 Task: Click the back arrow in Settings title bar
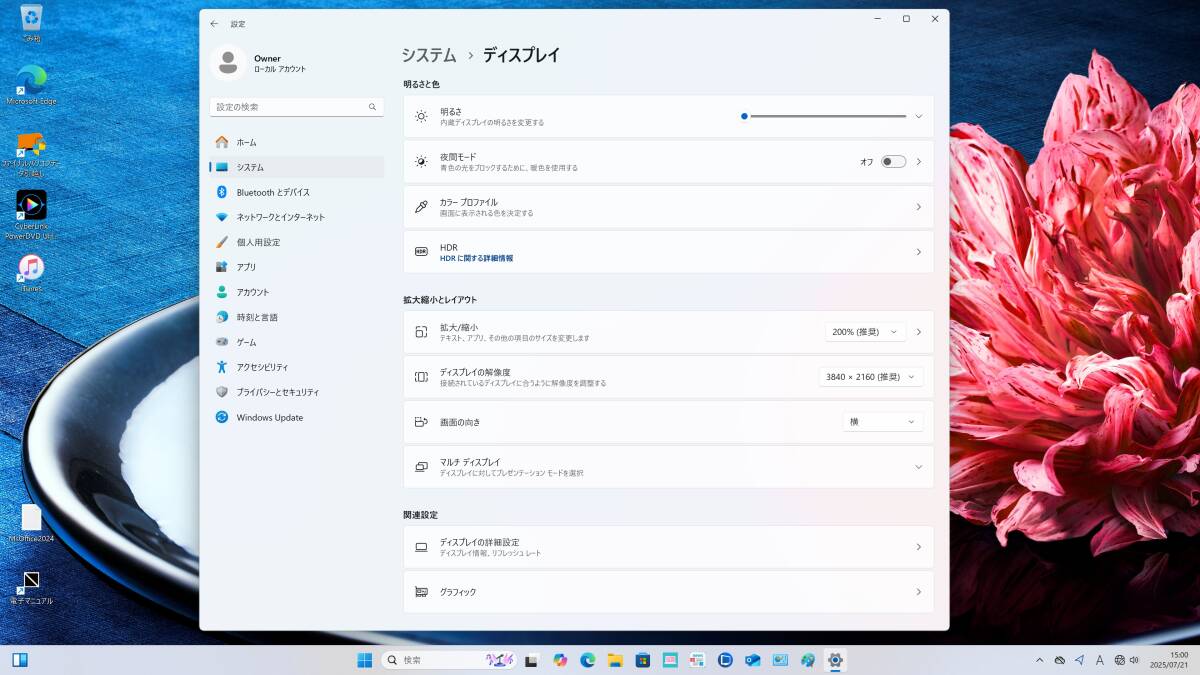[214, 23]
